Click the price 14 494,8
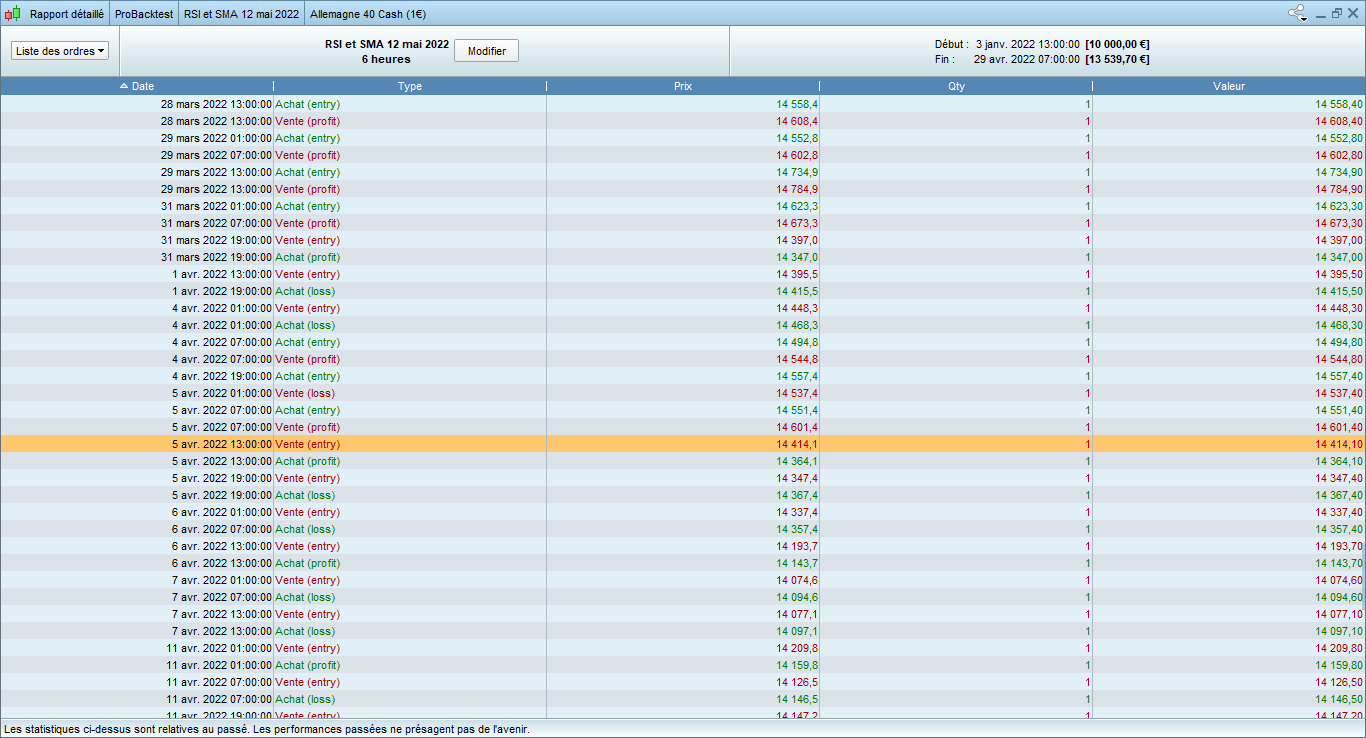Screen dimensions: 1366x738 point(797,342)
